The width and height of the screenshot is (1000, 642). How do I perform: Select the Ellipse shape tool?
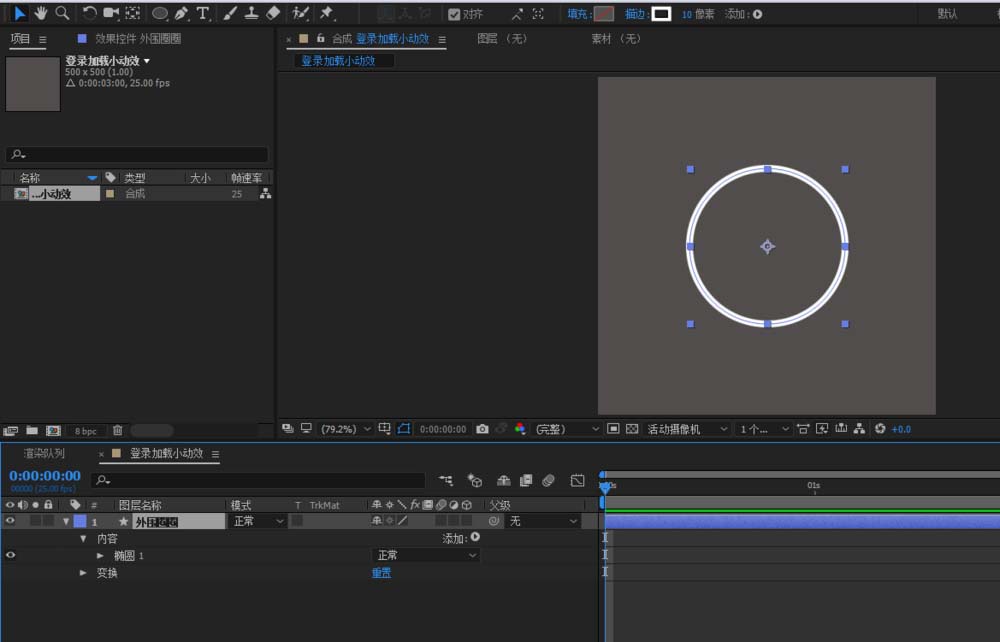click(159, 13)
